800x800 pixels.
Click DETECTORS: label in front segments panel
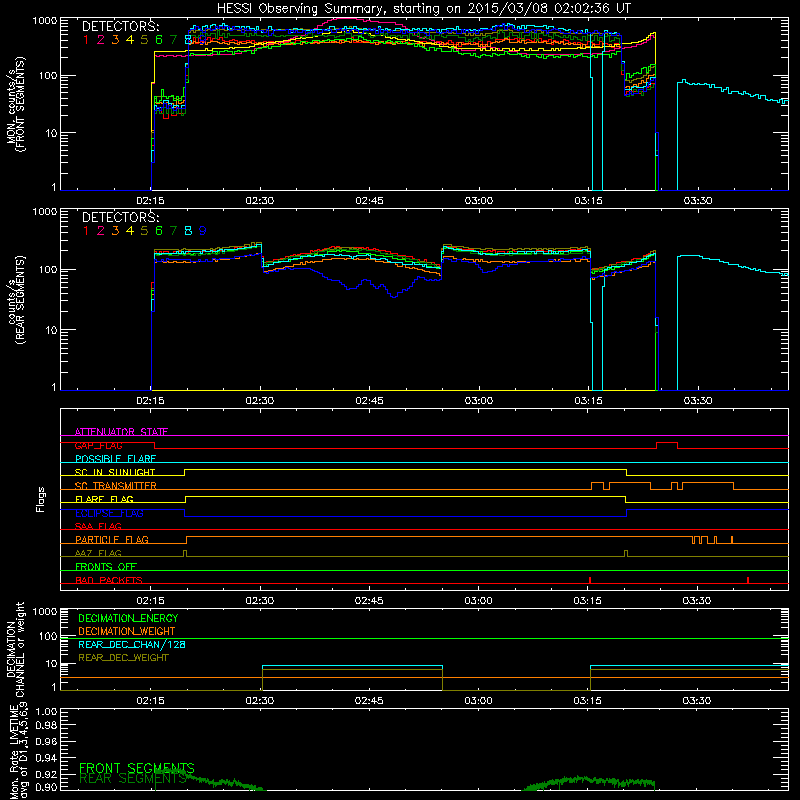point(120,26)
